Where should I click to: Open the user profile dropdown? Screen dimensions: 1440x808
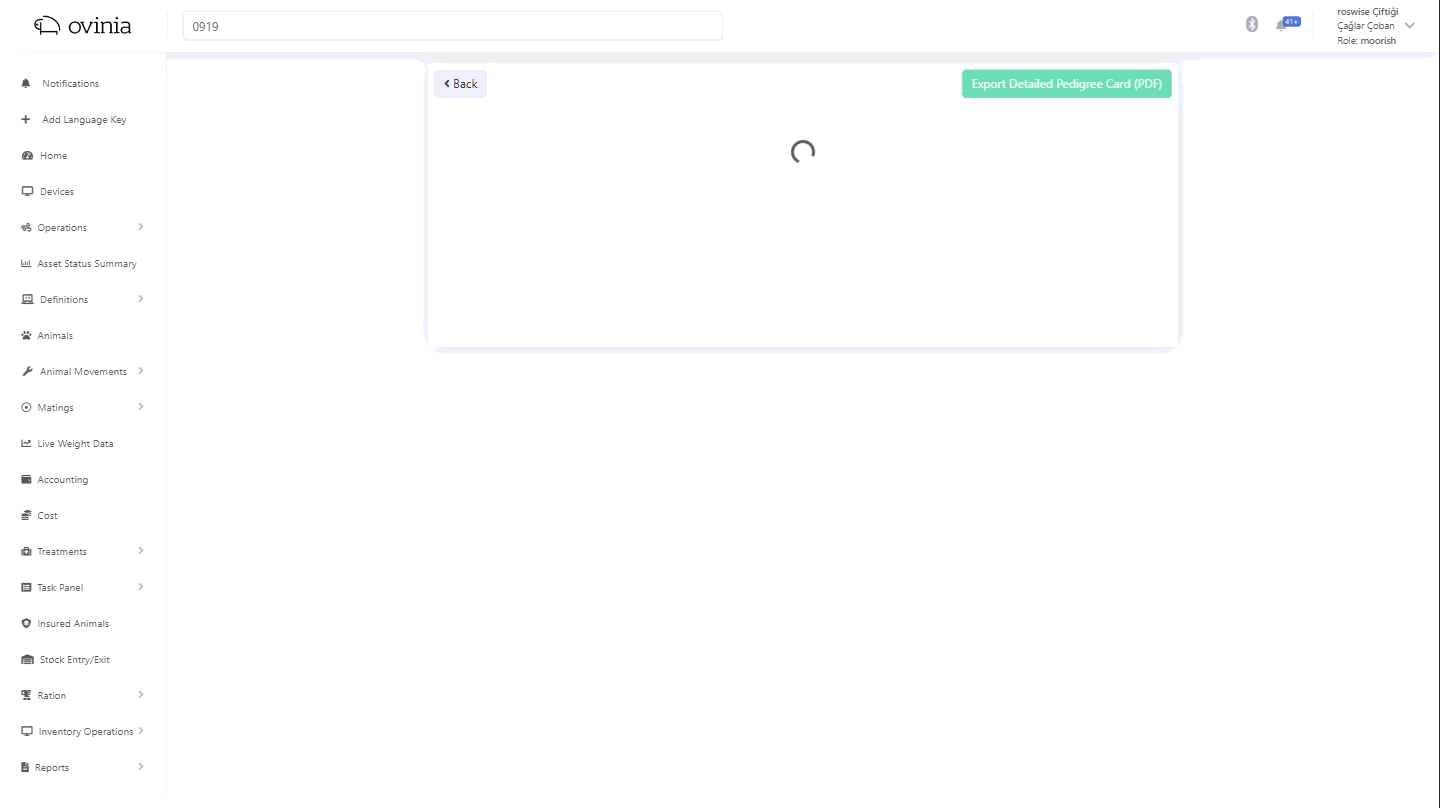click(x=1409, y=26)
